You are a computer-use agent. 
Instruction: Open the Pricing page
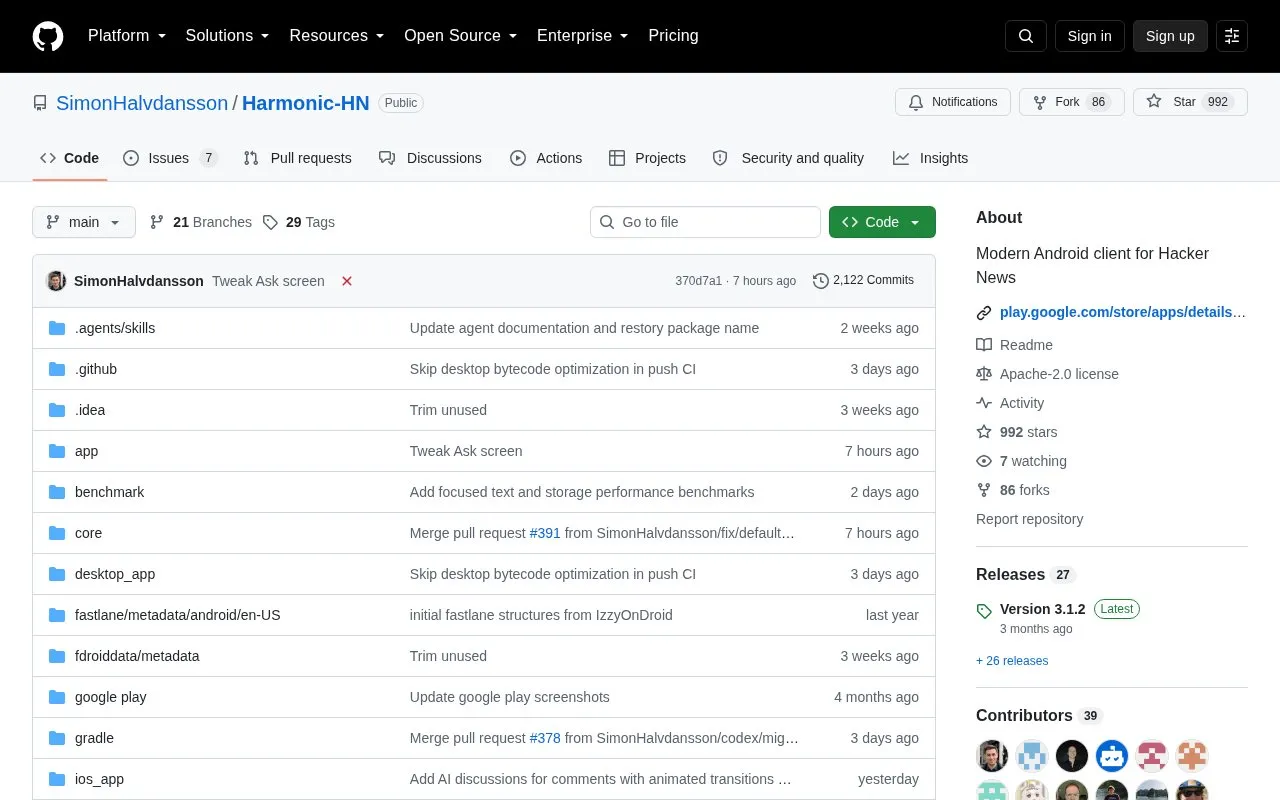[673, 36]
